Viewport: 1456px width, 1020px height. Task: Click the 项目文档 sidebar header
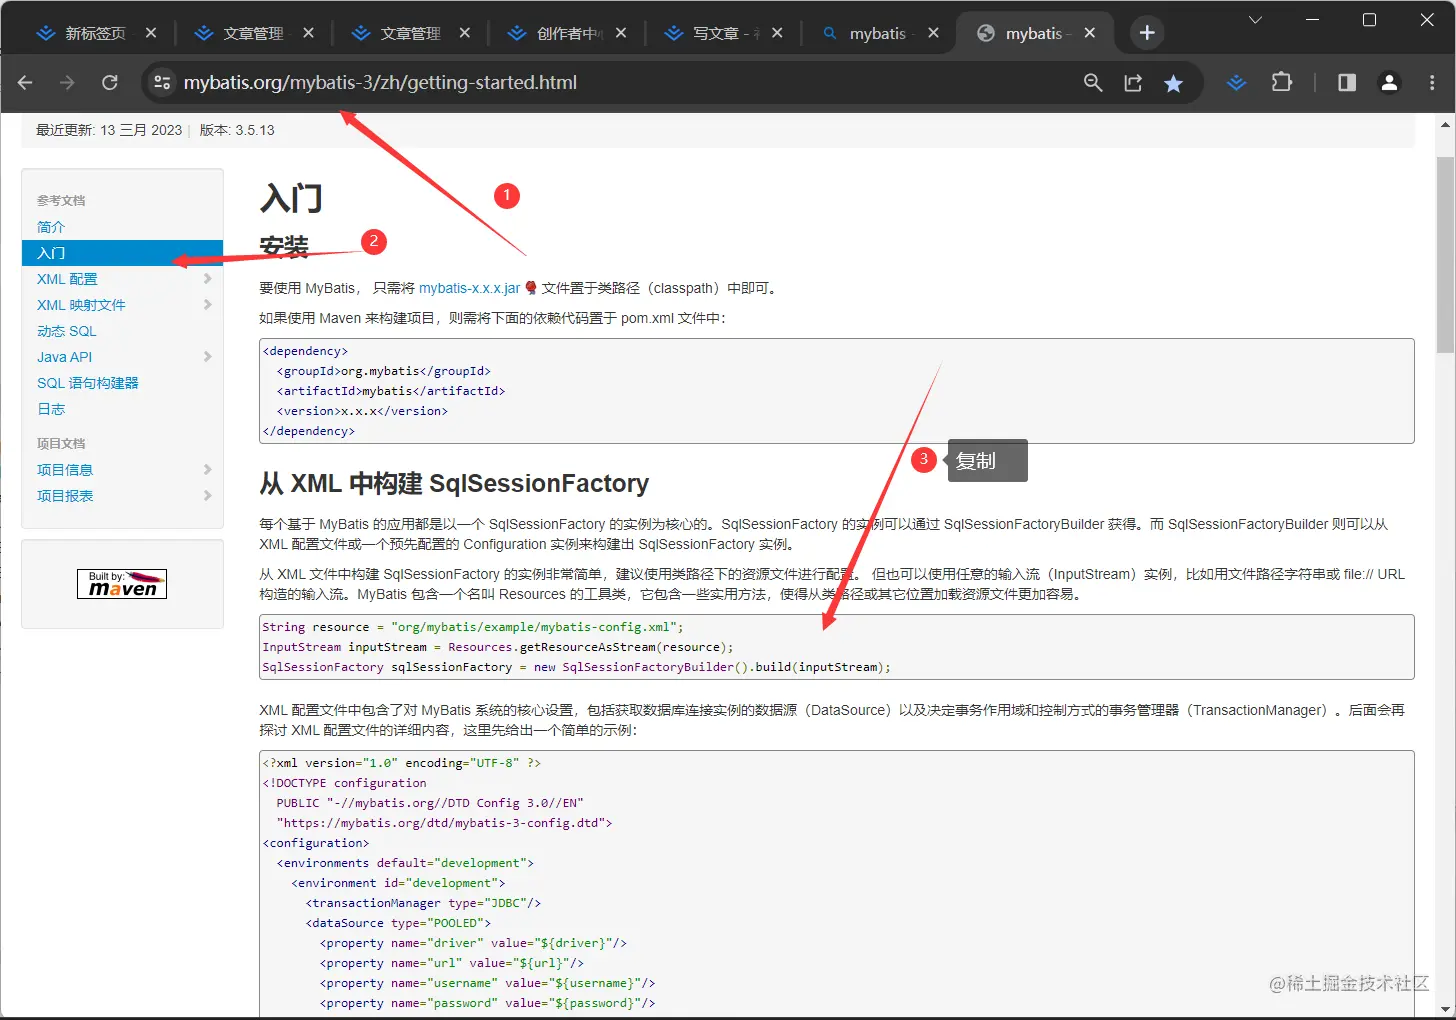(x=61, y=444)
